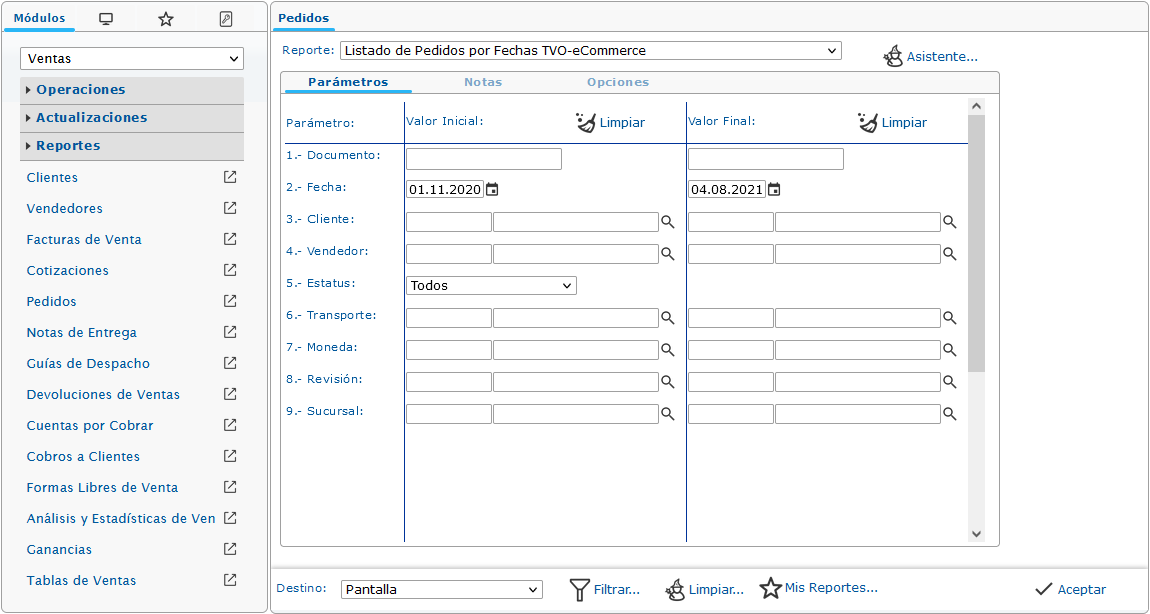Open Análisis y Estadísticas external link icon
This screenshot has width=1150, height=614.
coord(230,518)
